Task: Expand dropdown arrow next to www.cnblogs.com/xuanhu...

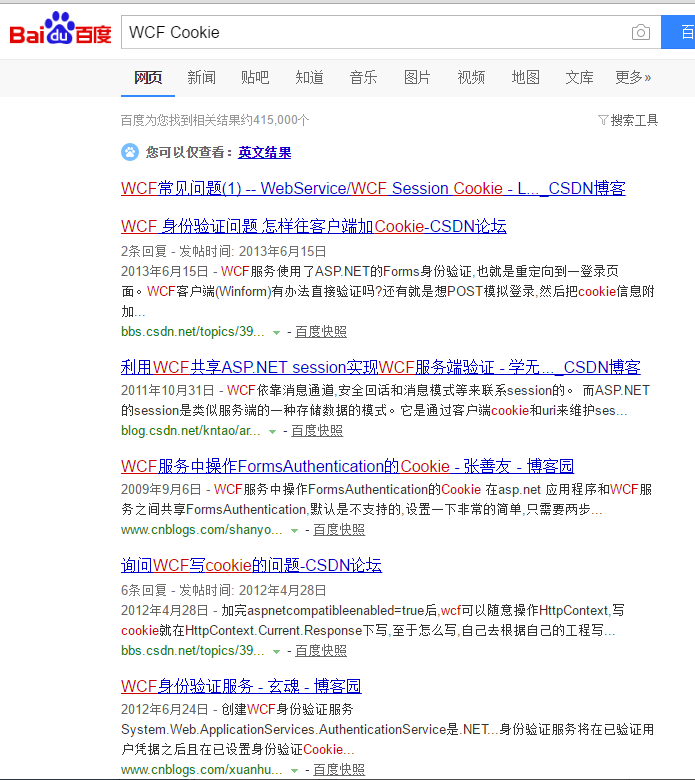Action: [x=294, y=770]
